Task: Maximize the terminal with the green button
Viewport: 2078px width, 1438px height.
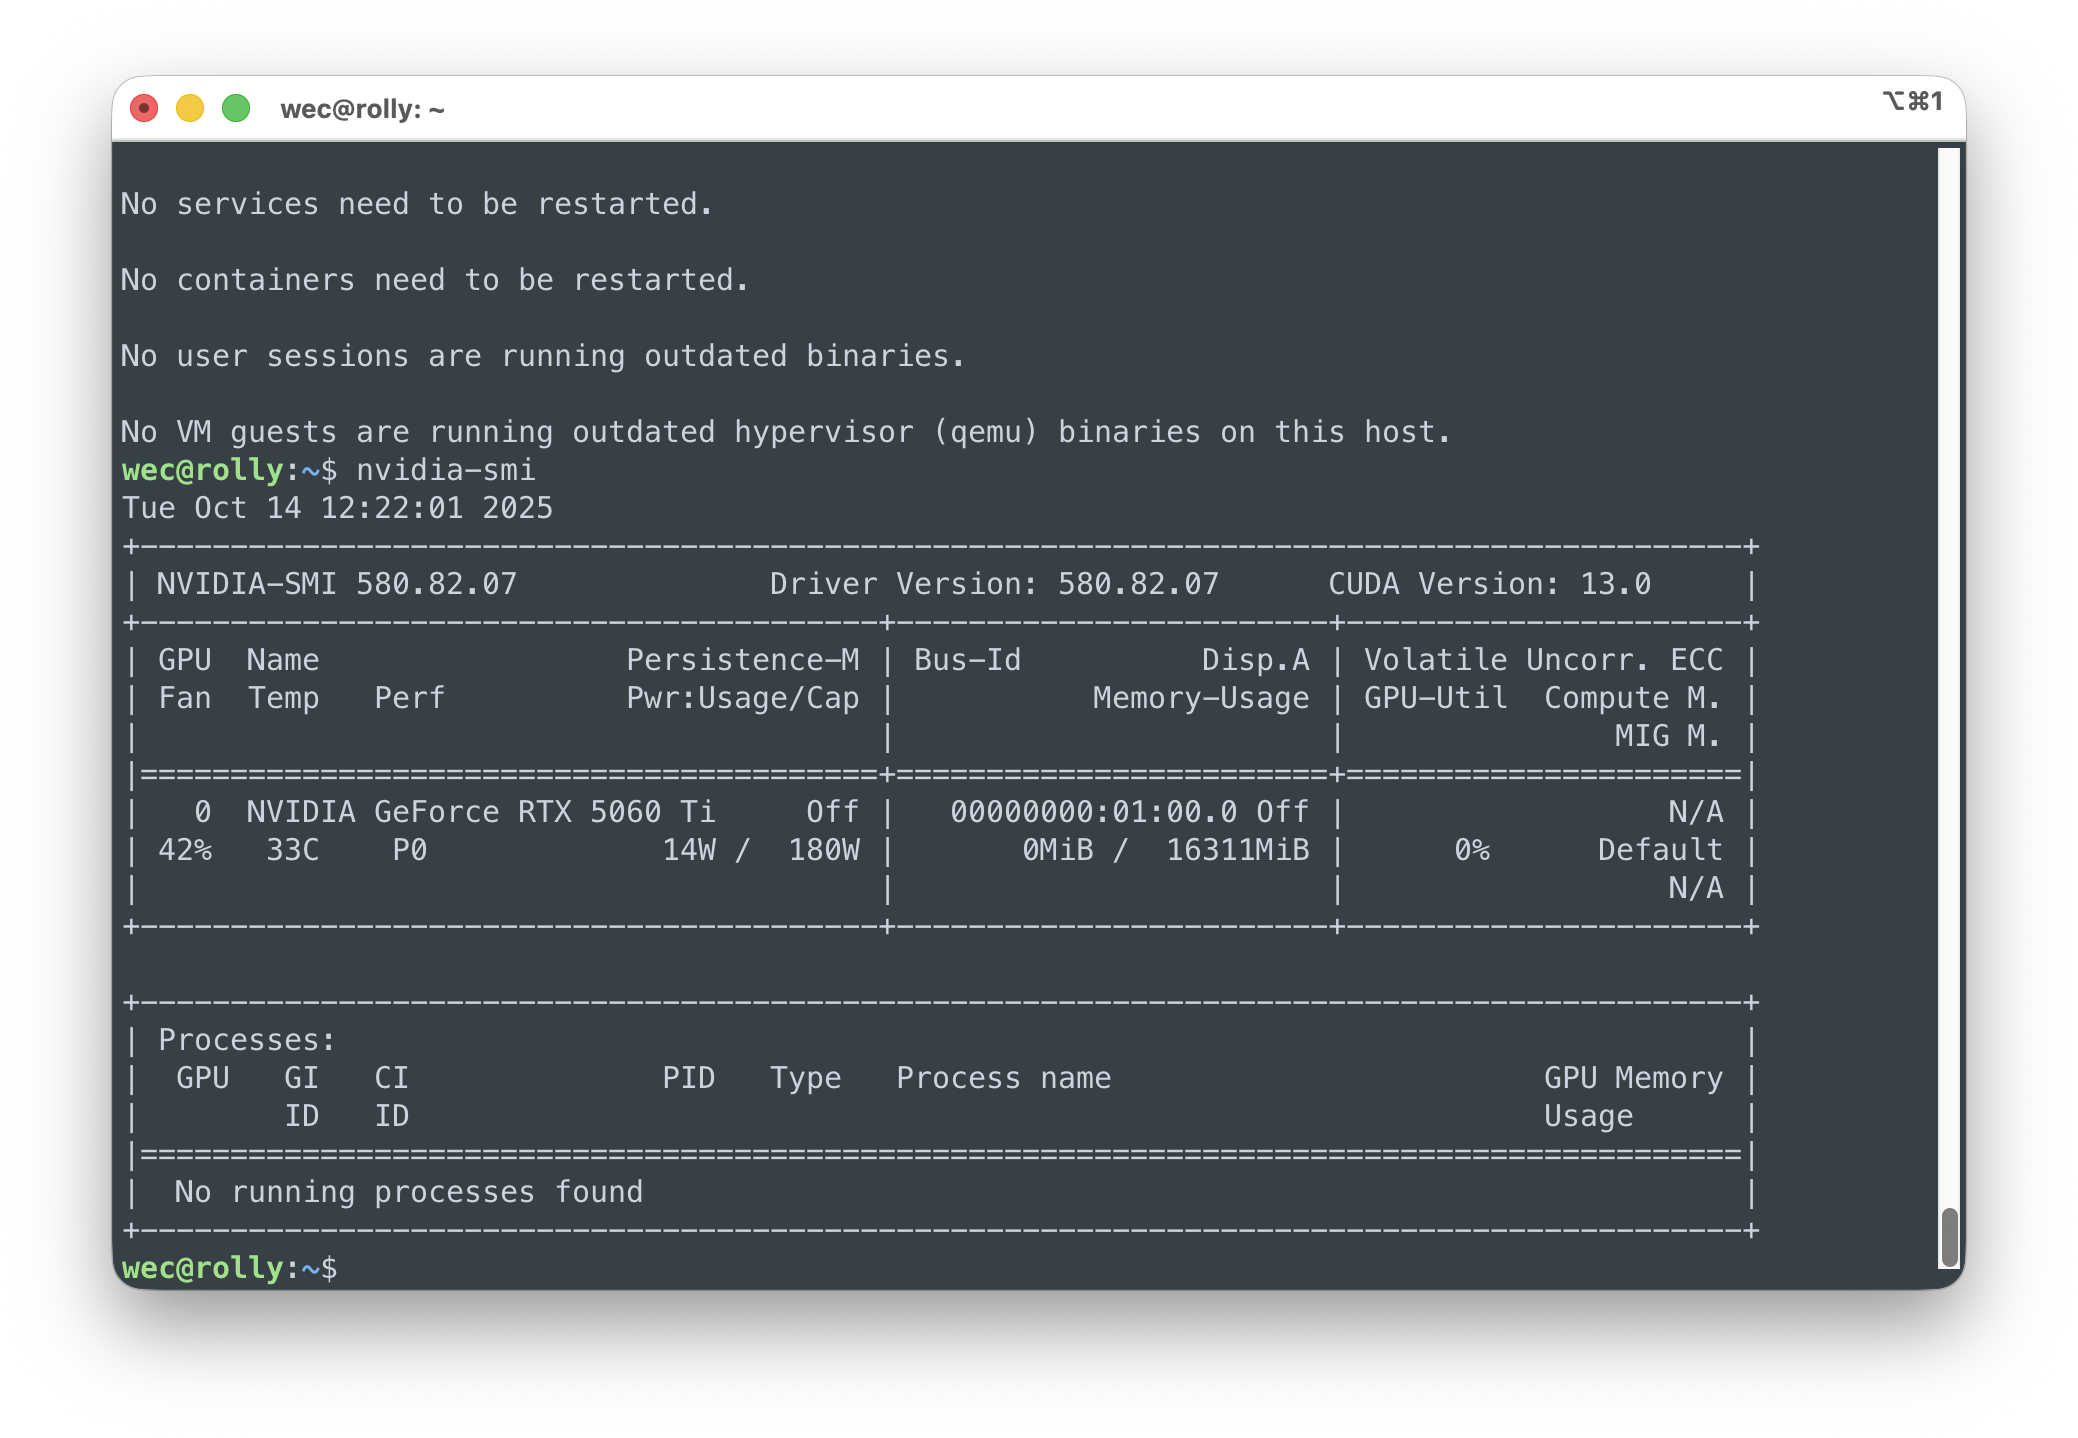Action: coord(236,108)
